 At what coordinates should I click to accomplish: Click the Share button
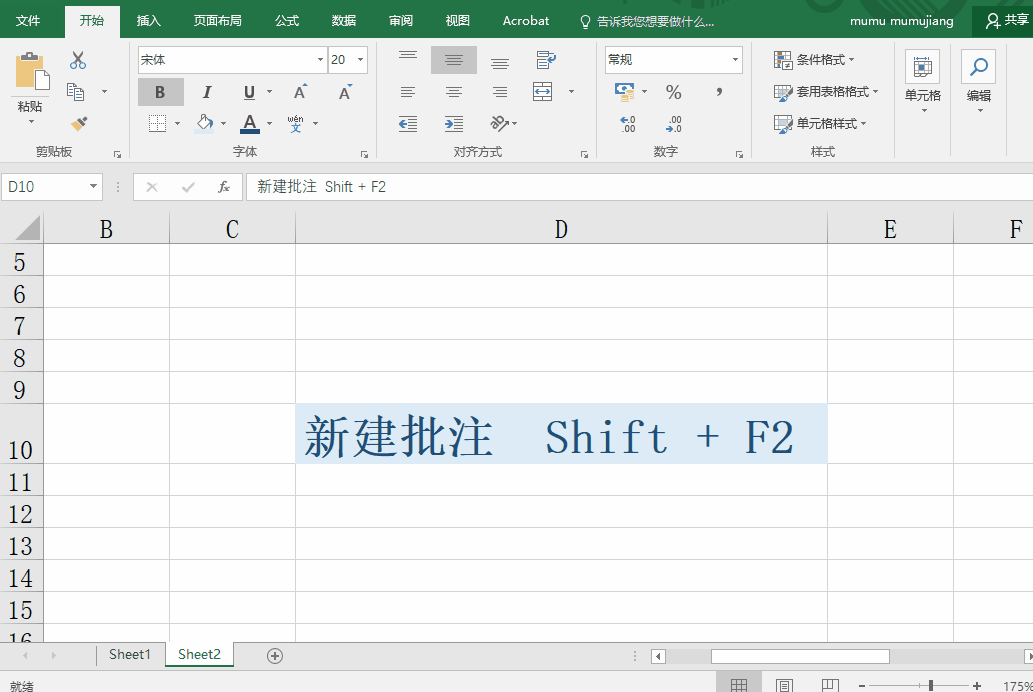click(1006, 21)
